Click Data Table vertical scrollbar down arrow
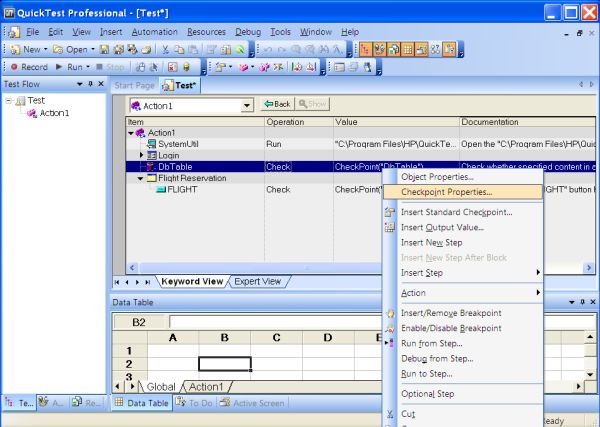This screenshot has height=427, width=600. click(590, 375)
